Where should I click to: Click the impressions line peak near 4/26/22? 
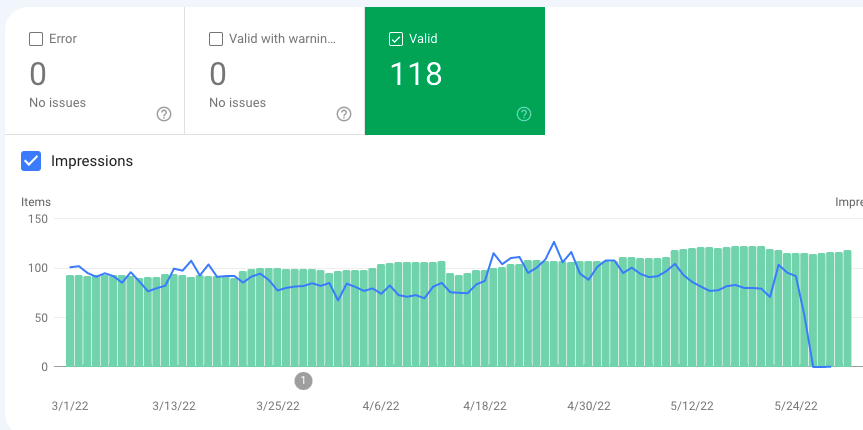554,242
